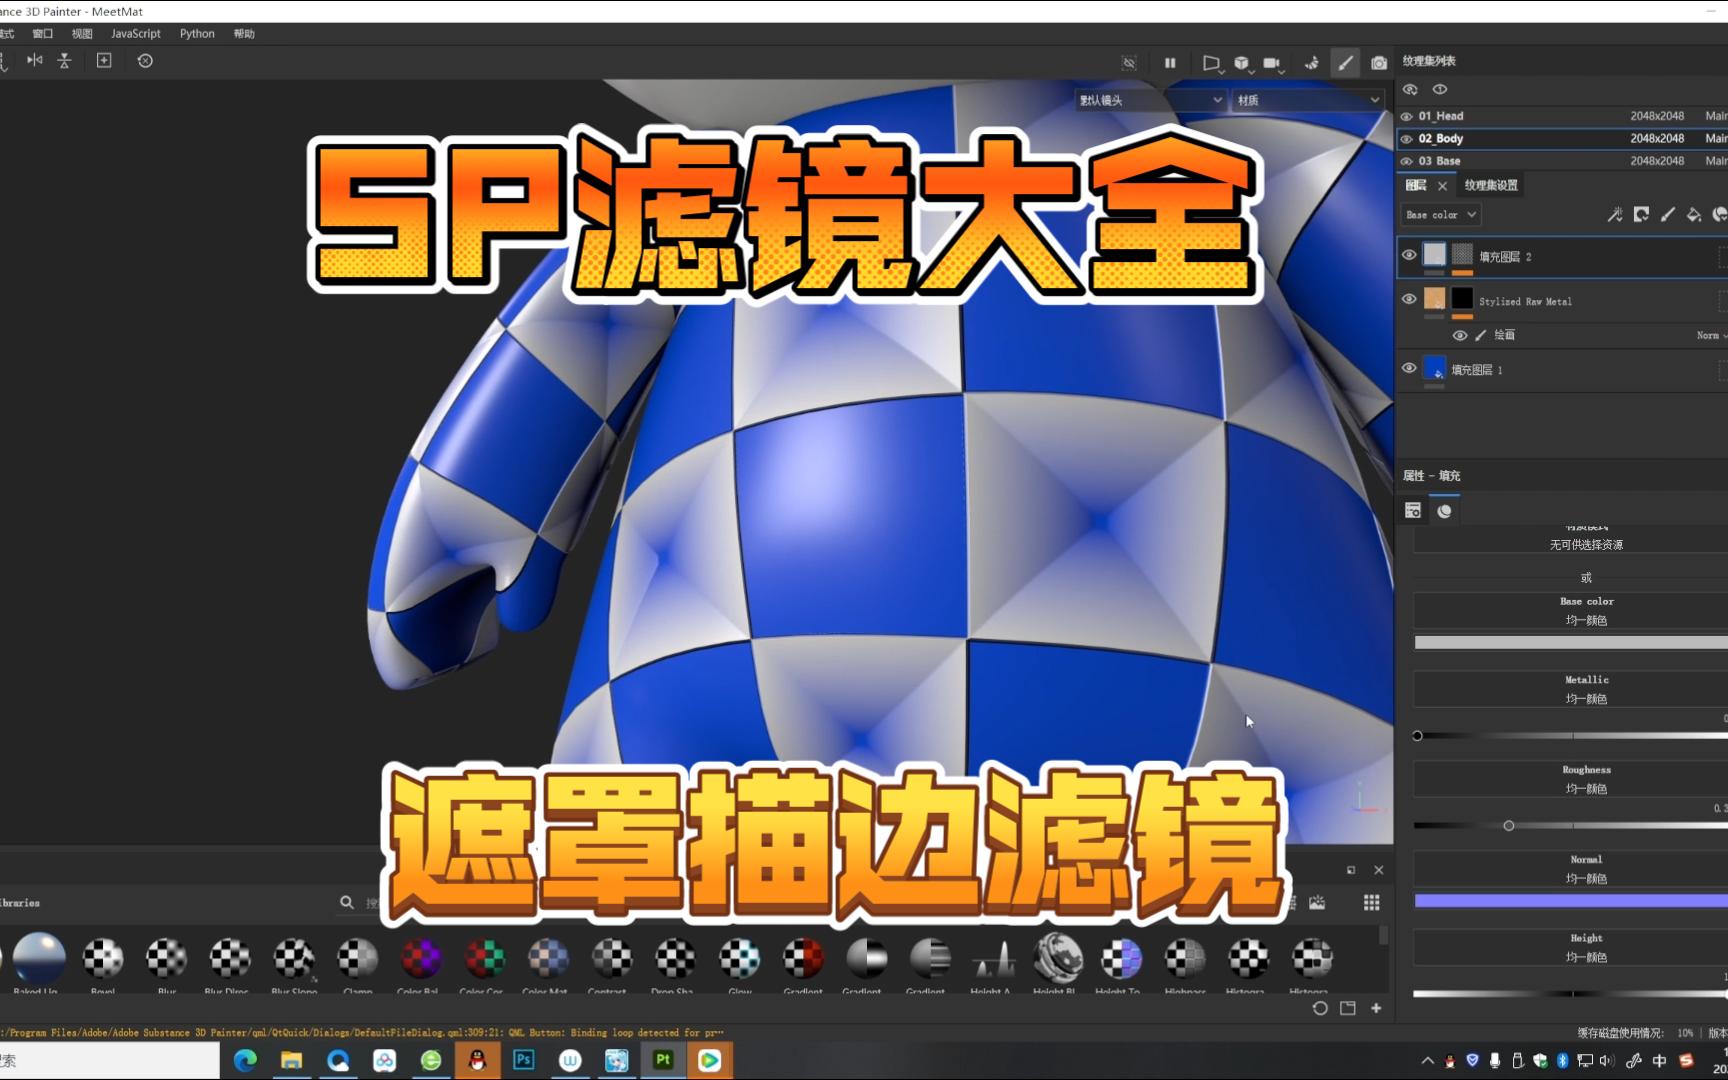Screen dimensions: 1728x1080
Task: Click the framed plus icon in toolbar
Action: [x=104, y=61]
